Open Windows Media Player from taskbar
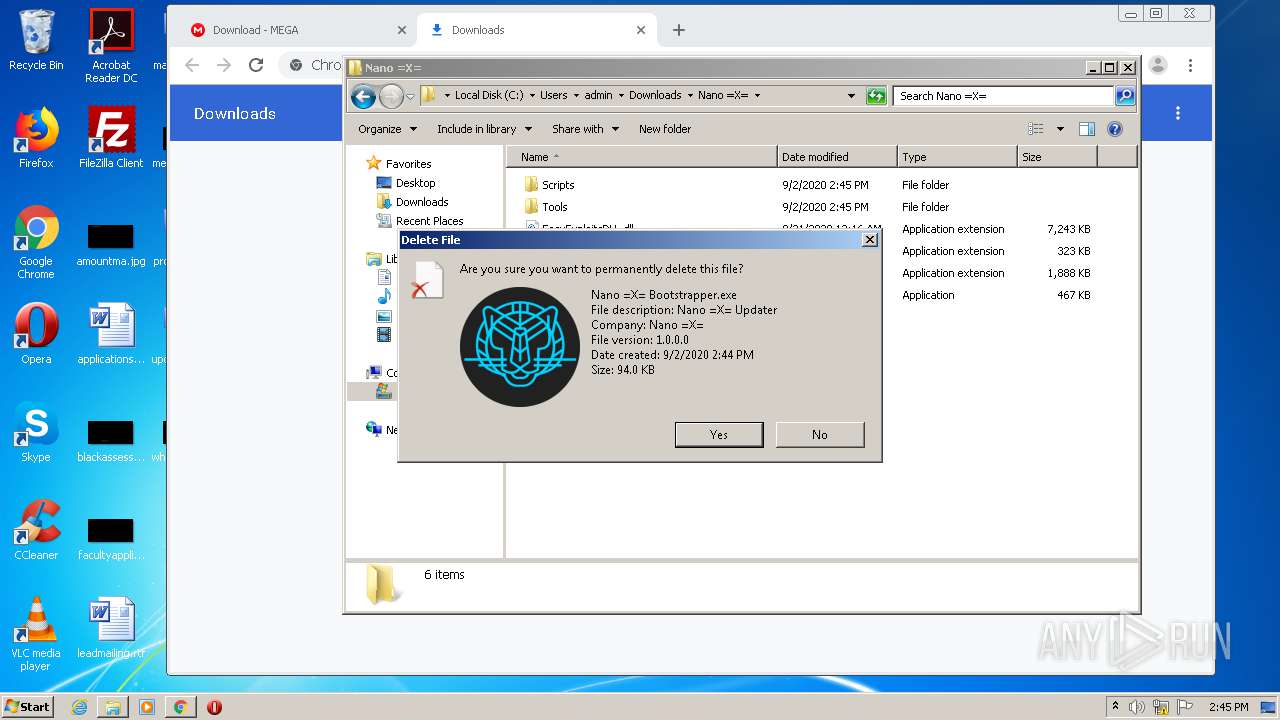The width and height of the screenshot is (1280, 720). (147, 707)
